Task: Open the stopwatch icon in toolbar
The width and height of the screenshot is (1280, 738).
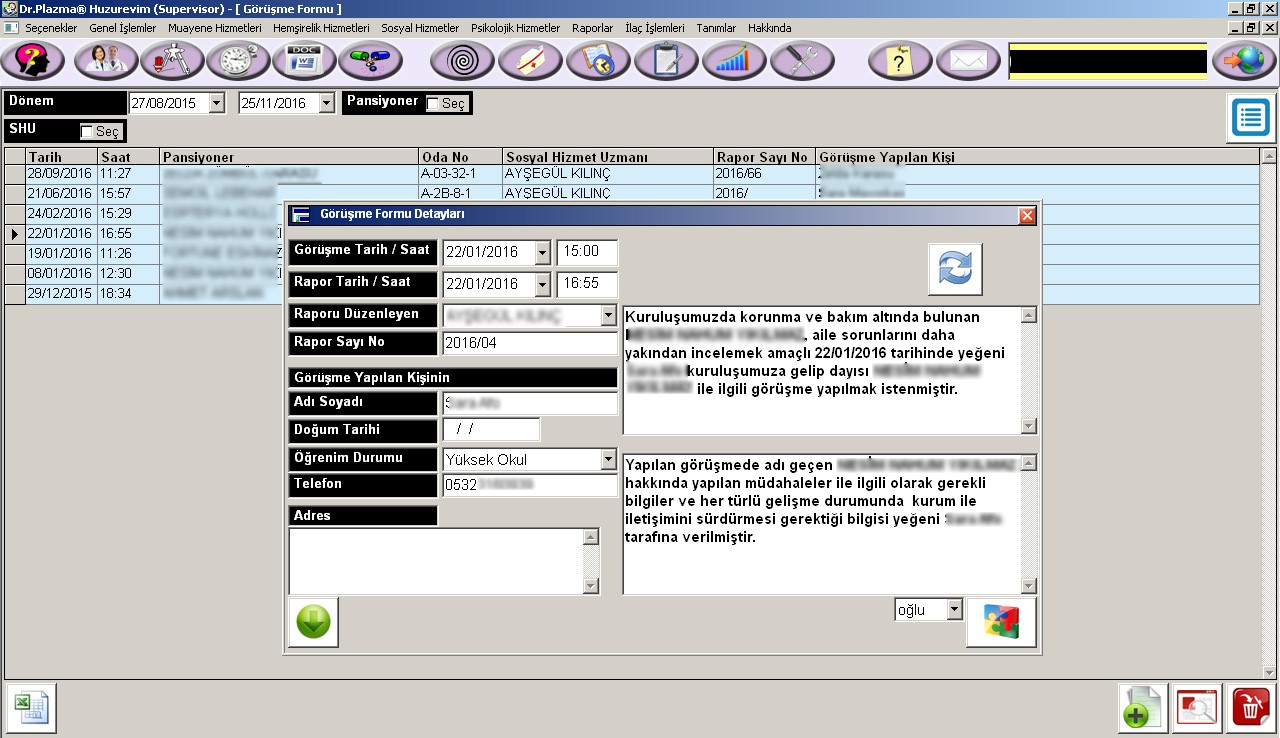Action: tap(238, 61)
